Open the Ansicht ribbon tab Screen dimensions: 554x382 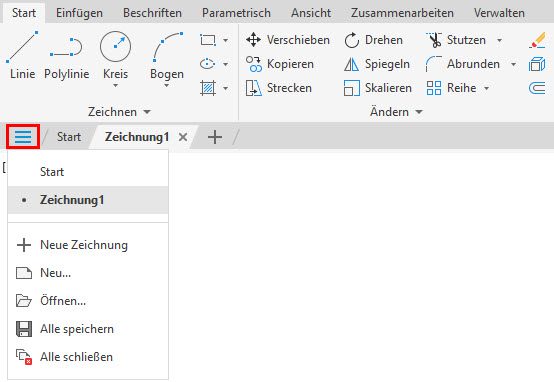coord(311,13)
